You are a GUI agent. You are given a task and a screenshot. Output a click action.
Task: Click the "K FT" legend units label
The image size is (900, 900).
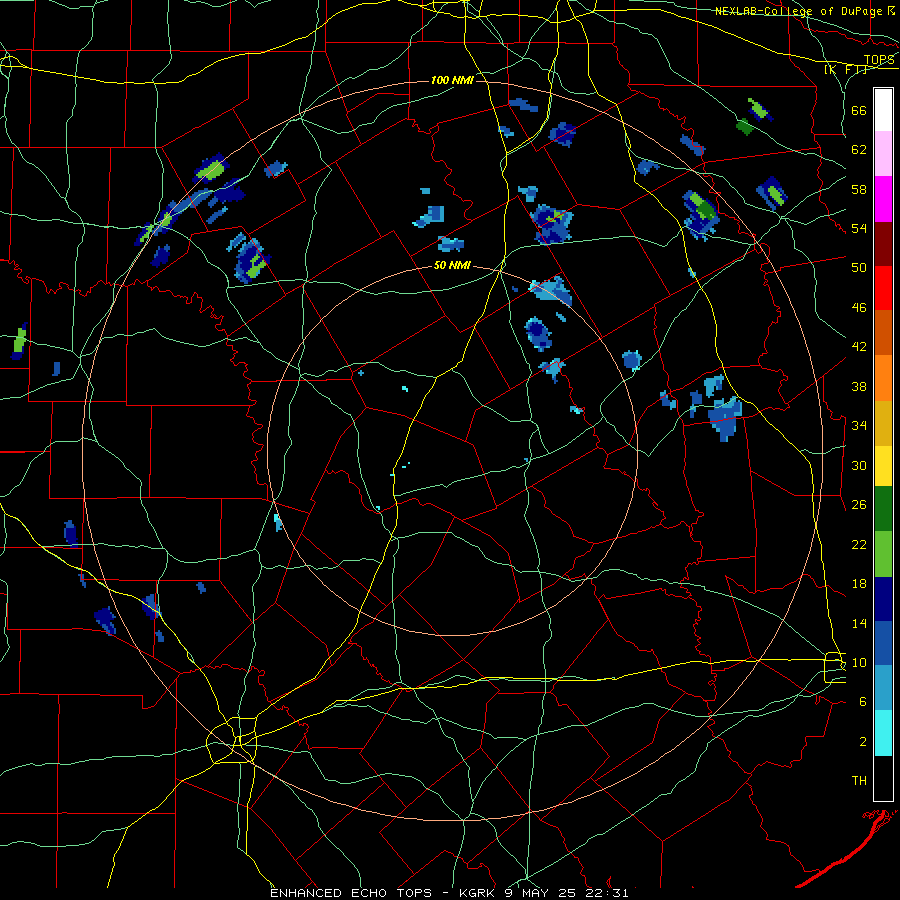pos(846,69)
